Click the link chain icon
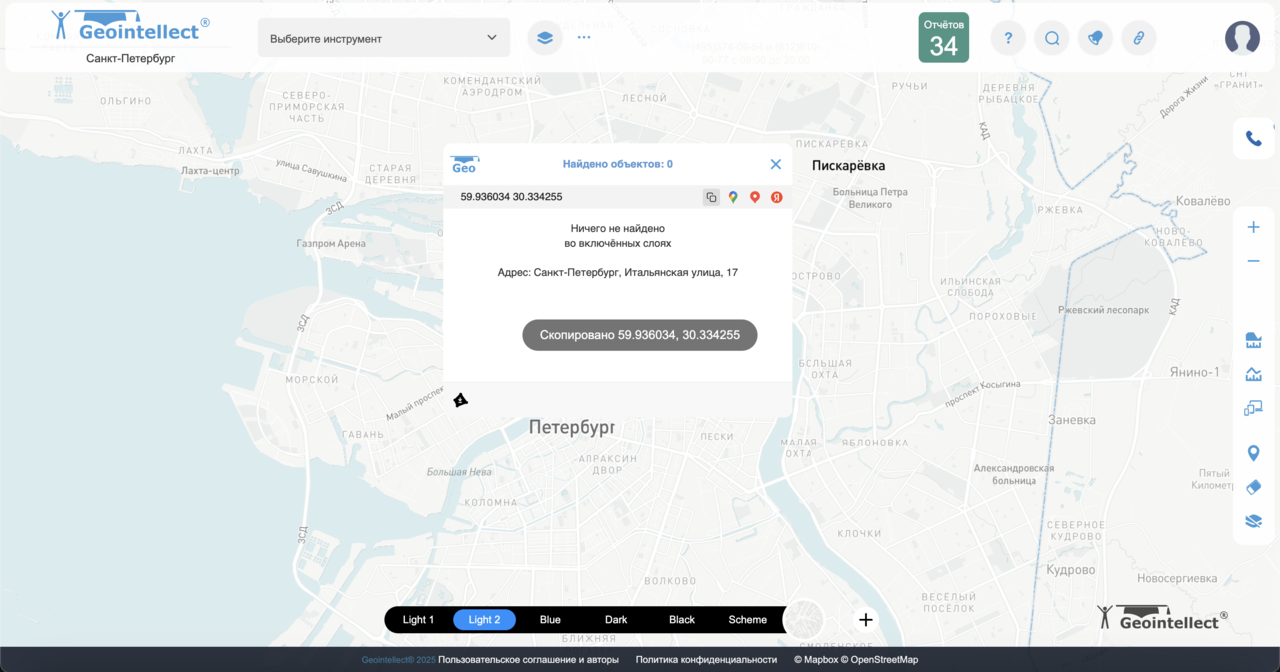 tap(1138, 38)
